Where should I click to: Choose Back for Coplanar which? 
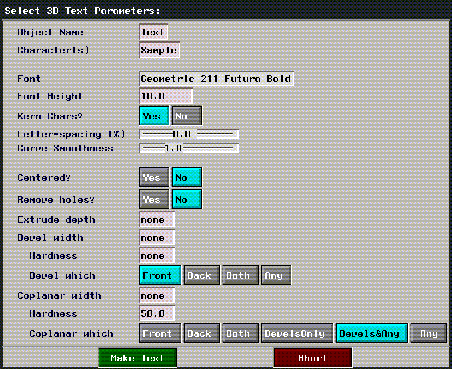(202, 333)
